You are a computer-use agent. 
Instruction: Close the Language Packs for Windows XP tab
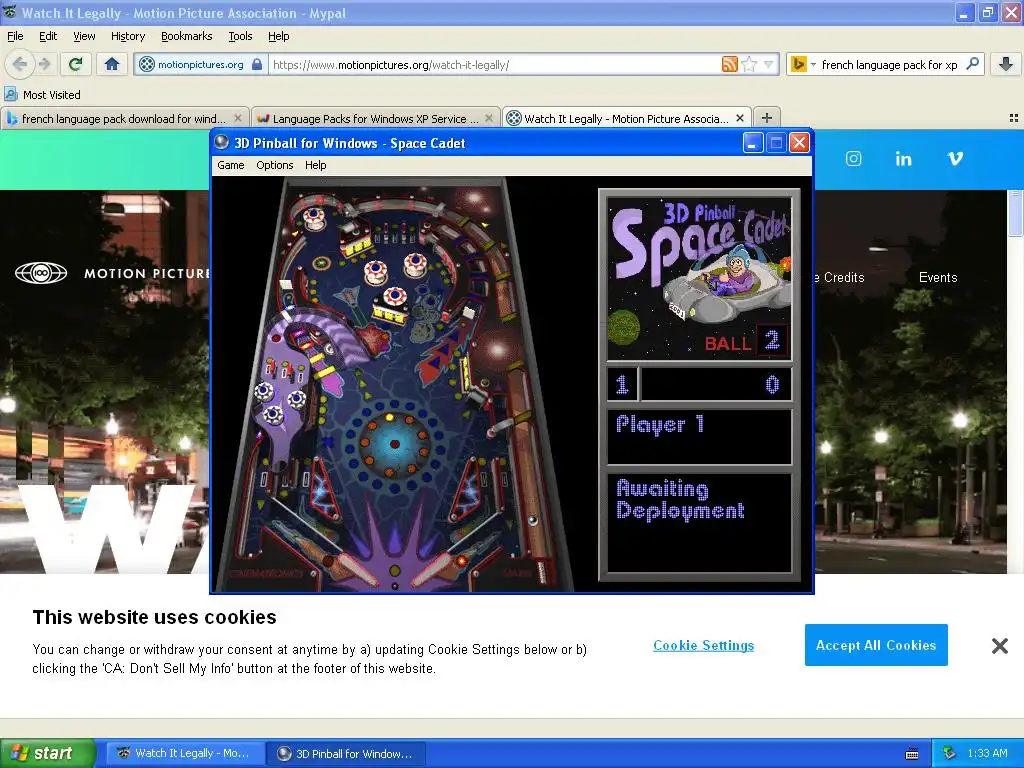click(x=488, y=118)
